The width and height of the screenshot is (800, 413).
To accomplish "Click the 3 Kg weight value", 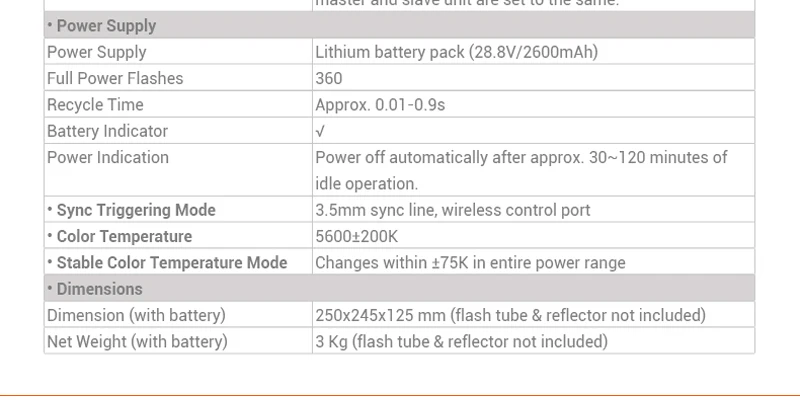I will click(461, 341).
